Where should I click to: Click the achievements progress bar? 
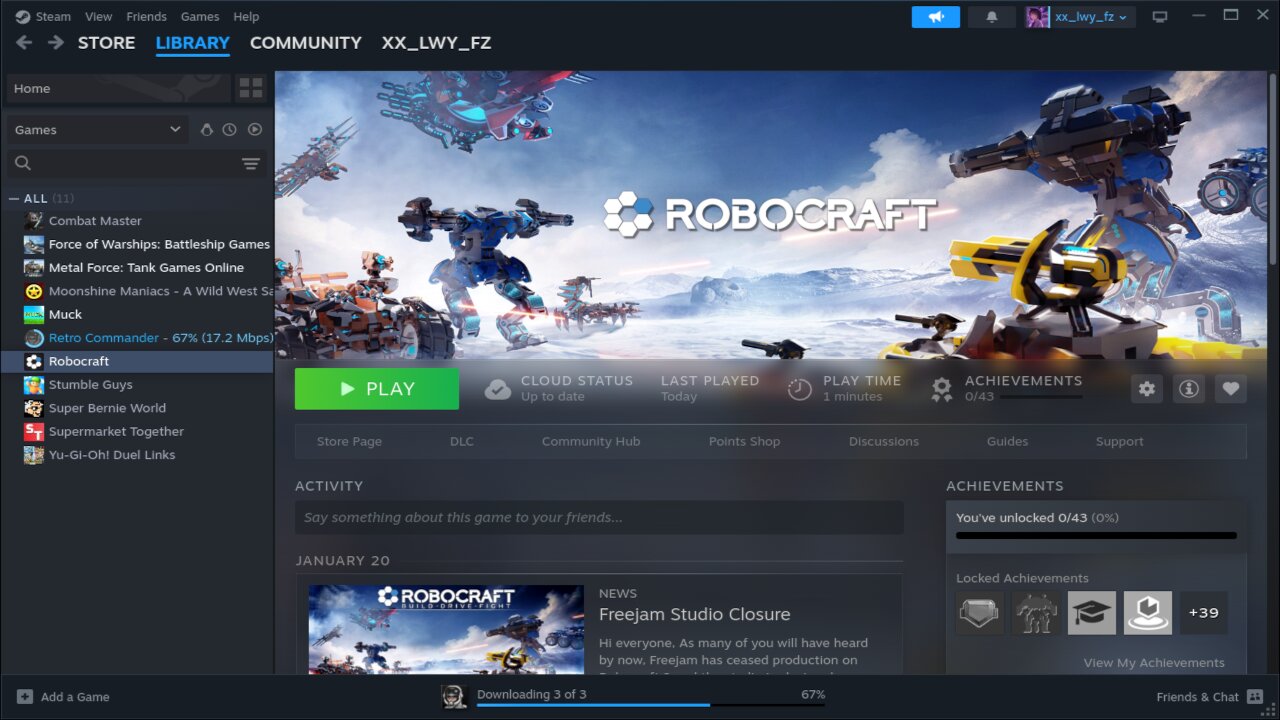1096,536
